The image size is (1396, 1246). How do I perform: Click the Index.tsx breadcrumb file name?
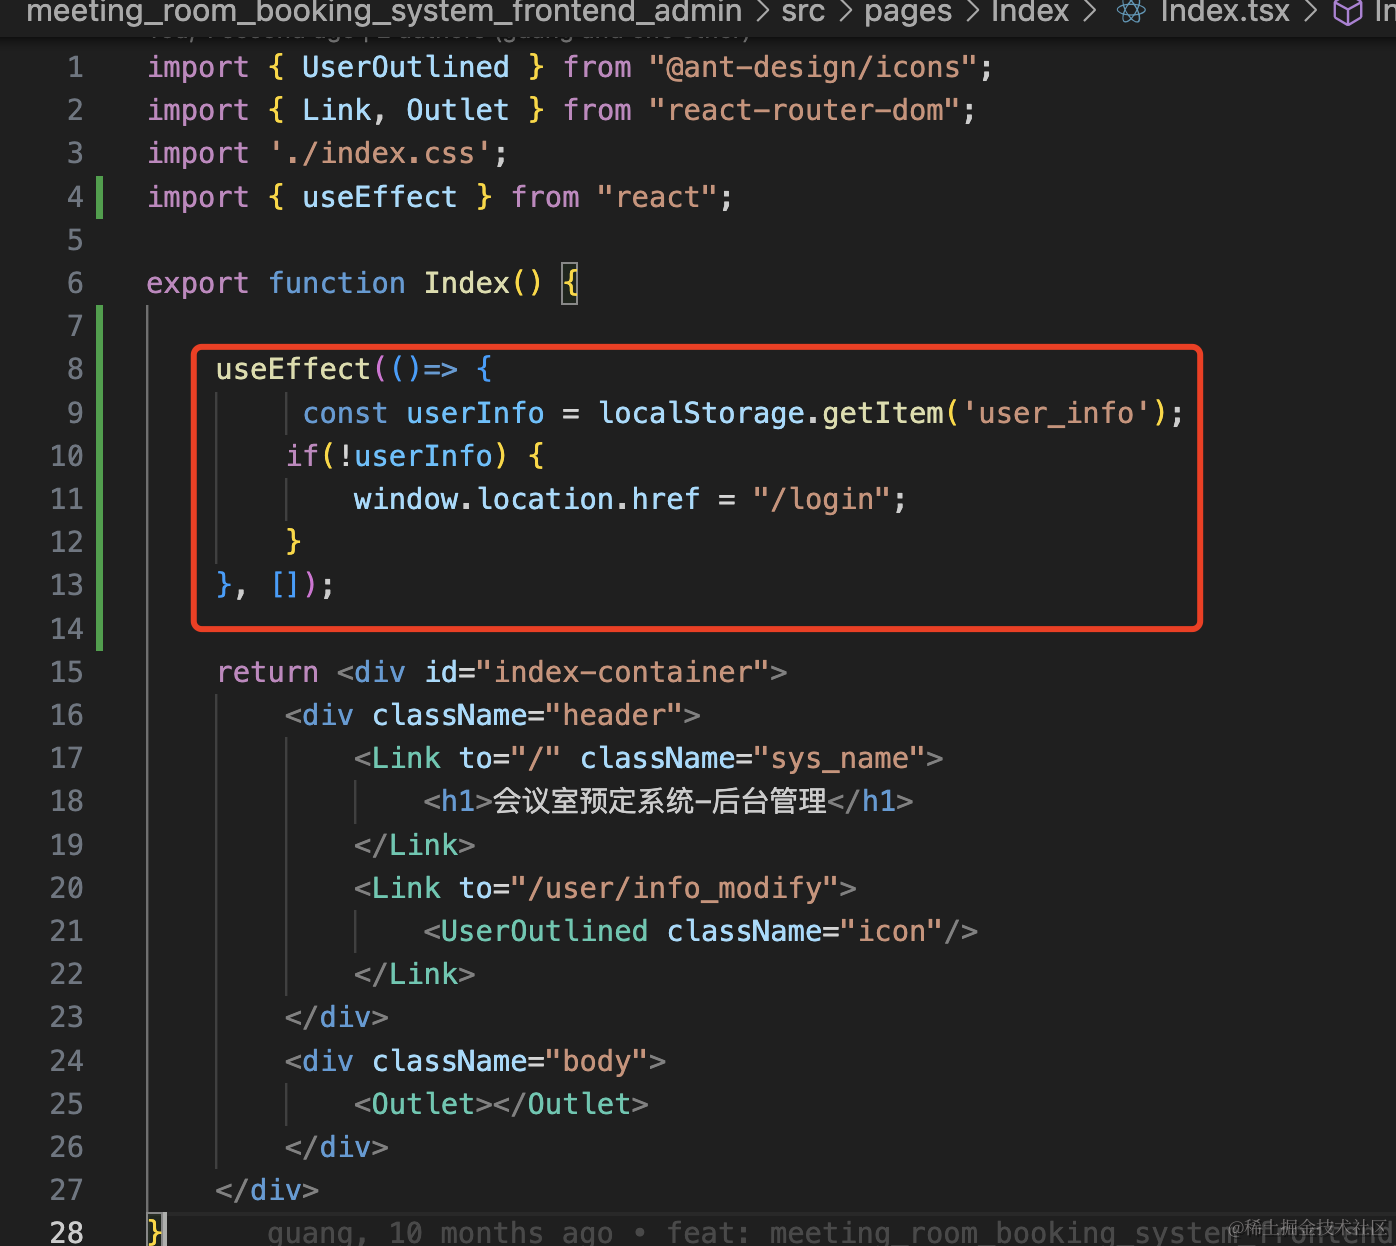click(x=1225, y=12)
